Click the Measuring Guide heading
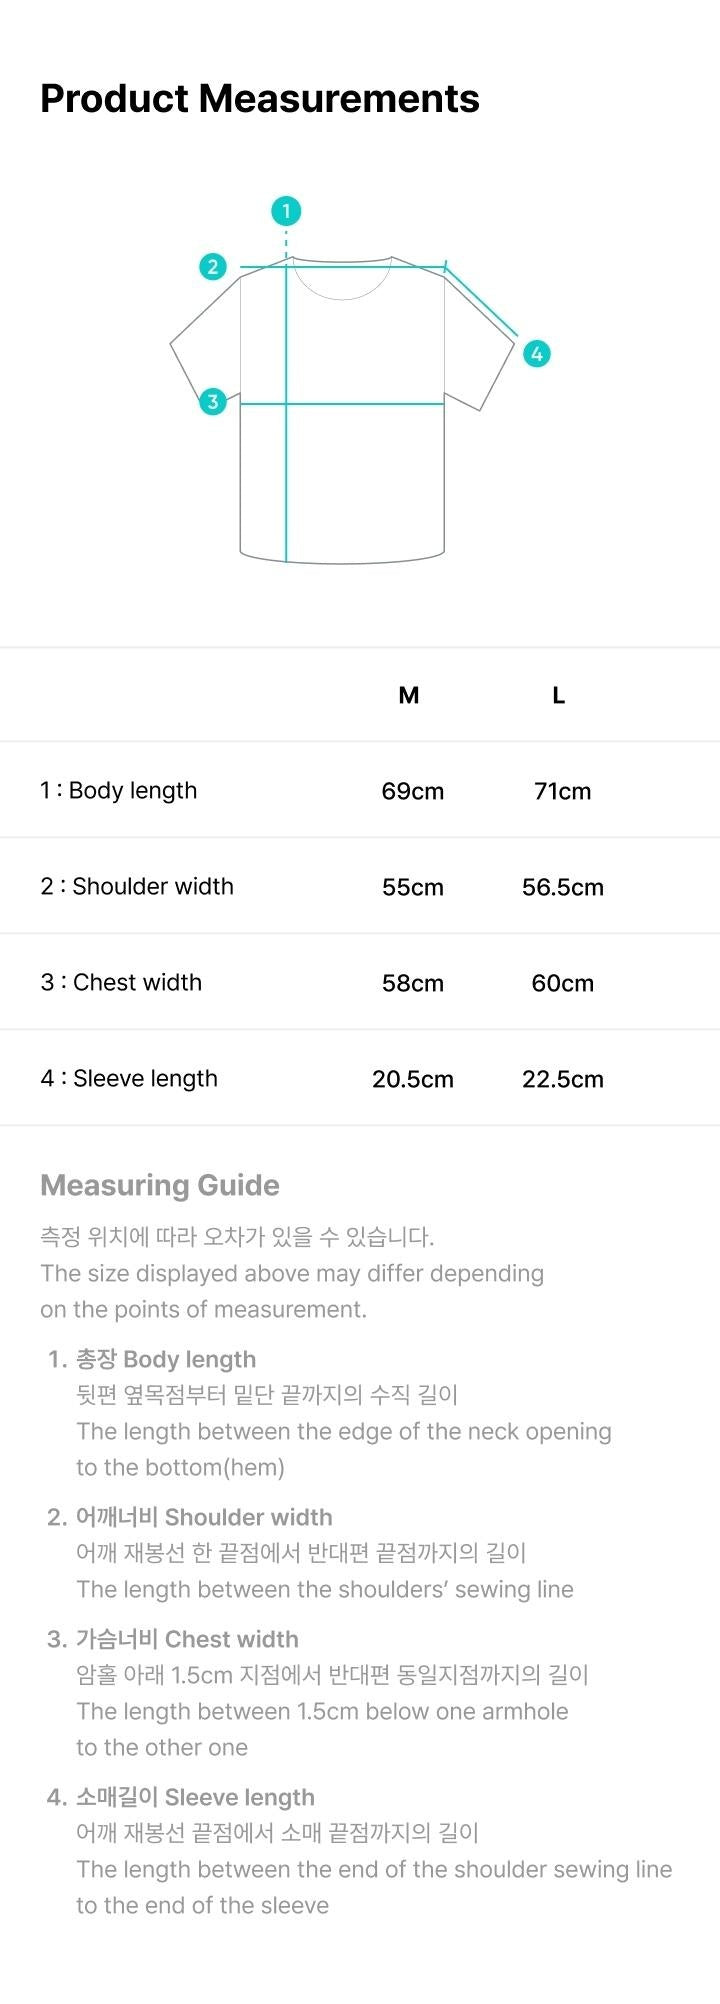The image size is (720, 2004). tap(160, 1185)
